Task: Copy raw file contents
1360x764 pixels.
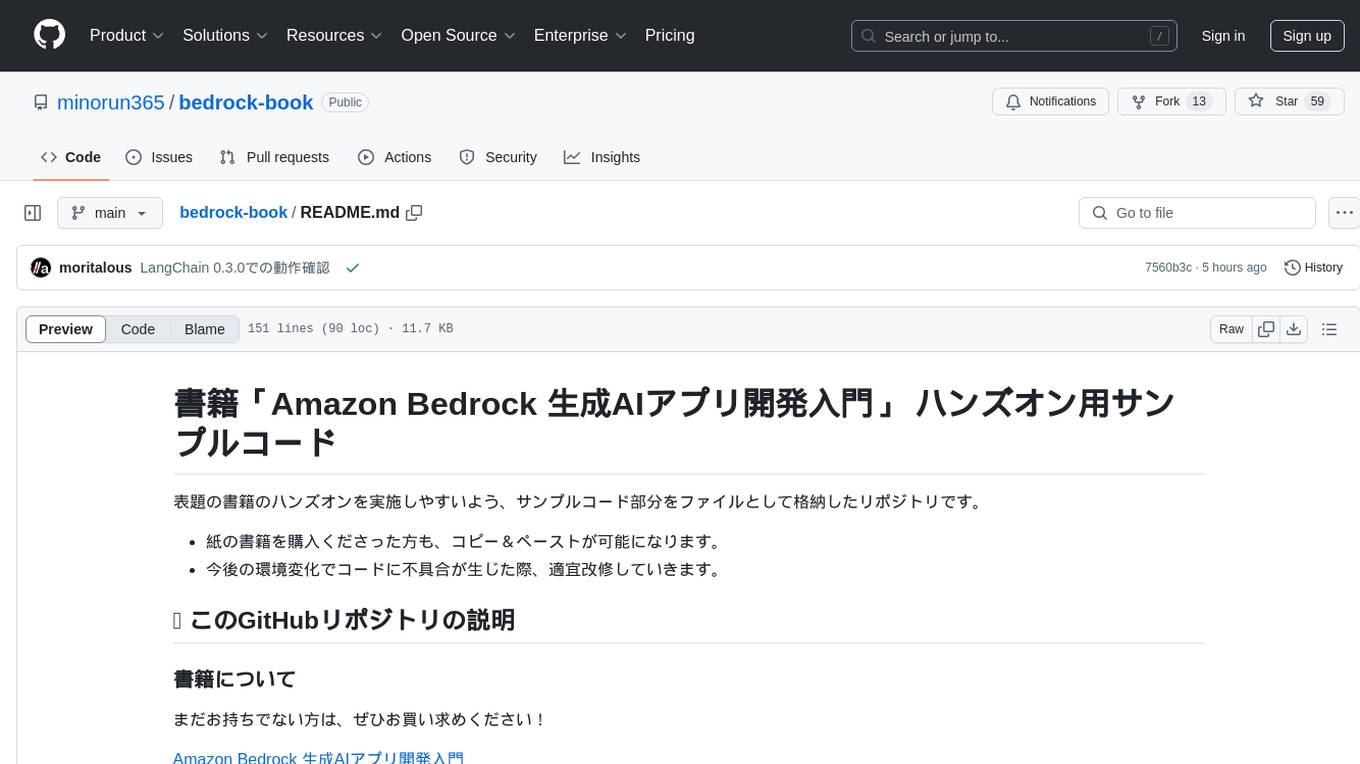Action: [x=1266, y=329]
